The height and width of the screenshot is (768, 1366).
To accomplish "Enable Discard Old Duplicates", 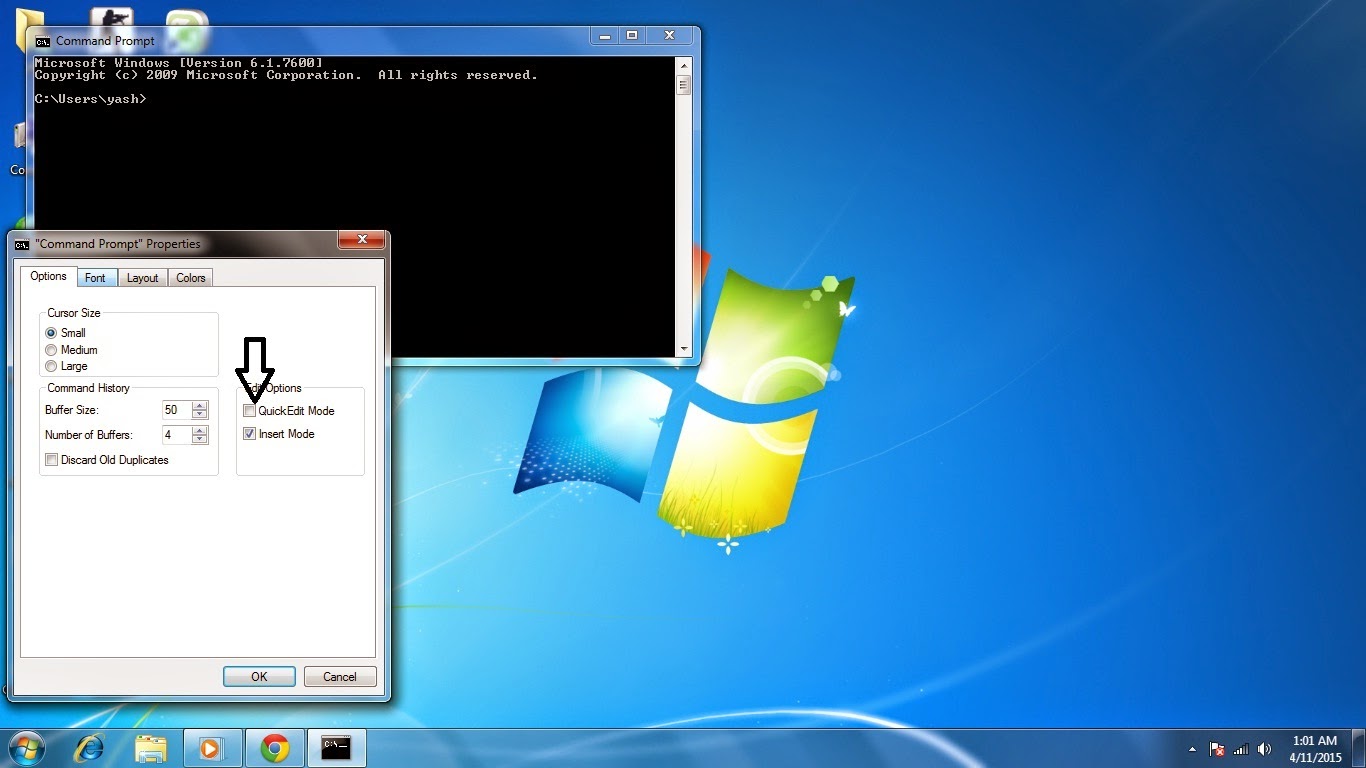I will point(51,460).
